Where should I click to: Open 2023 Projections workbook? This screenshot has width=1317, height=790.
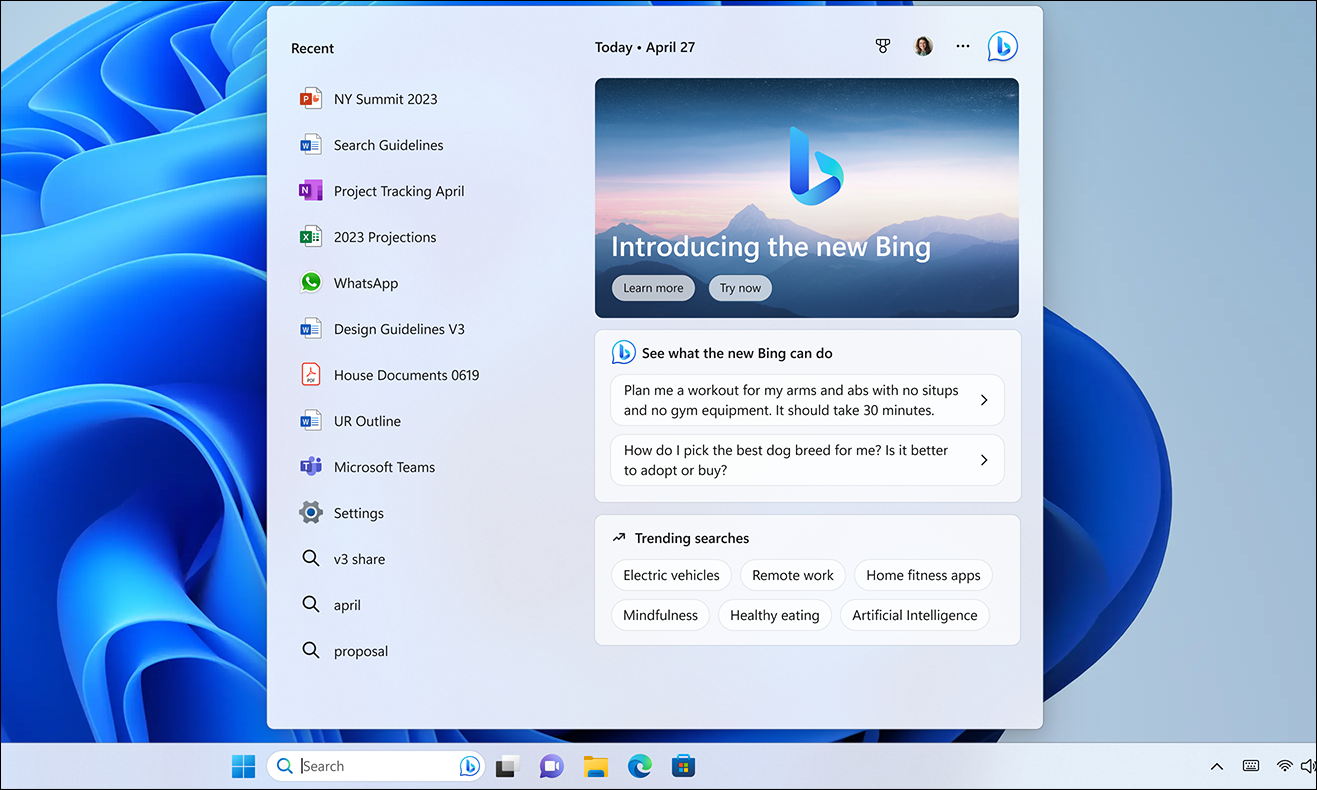point(385,237)
